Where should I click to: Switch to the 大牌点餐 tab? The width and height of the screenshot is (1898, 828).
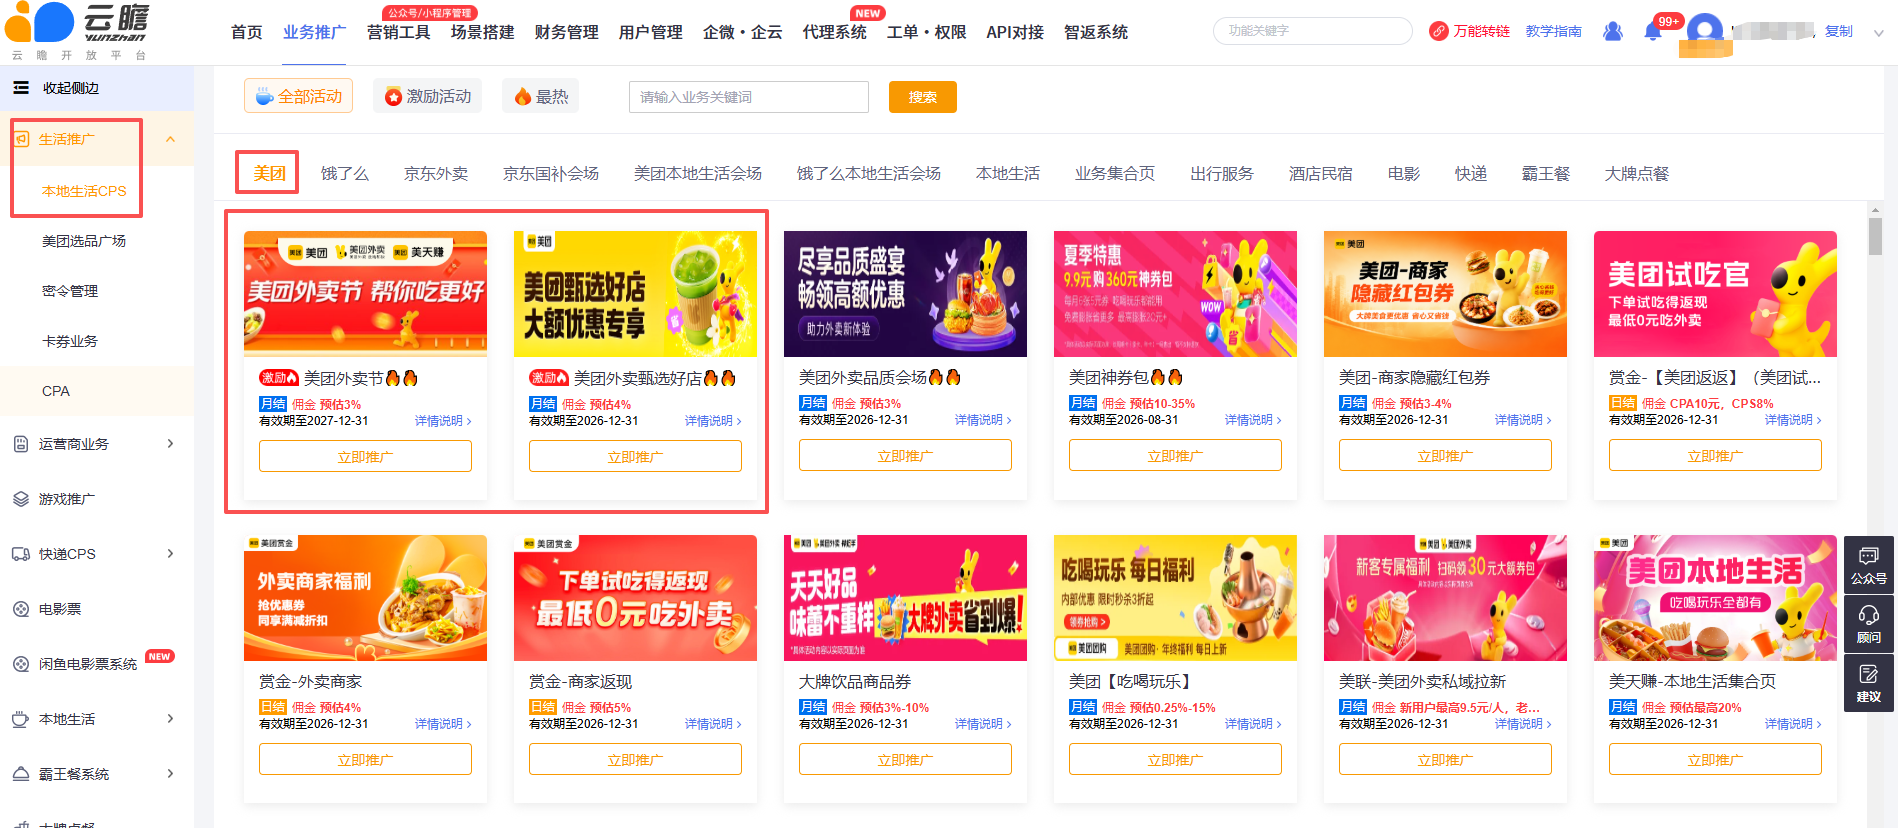[1637, 174]
